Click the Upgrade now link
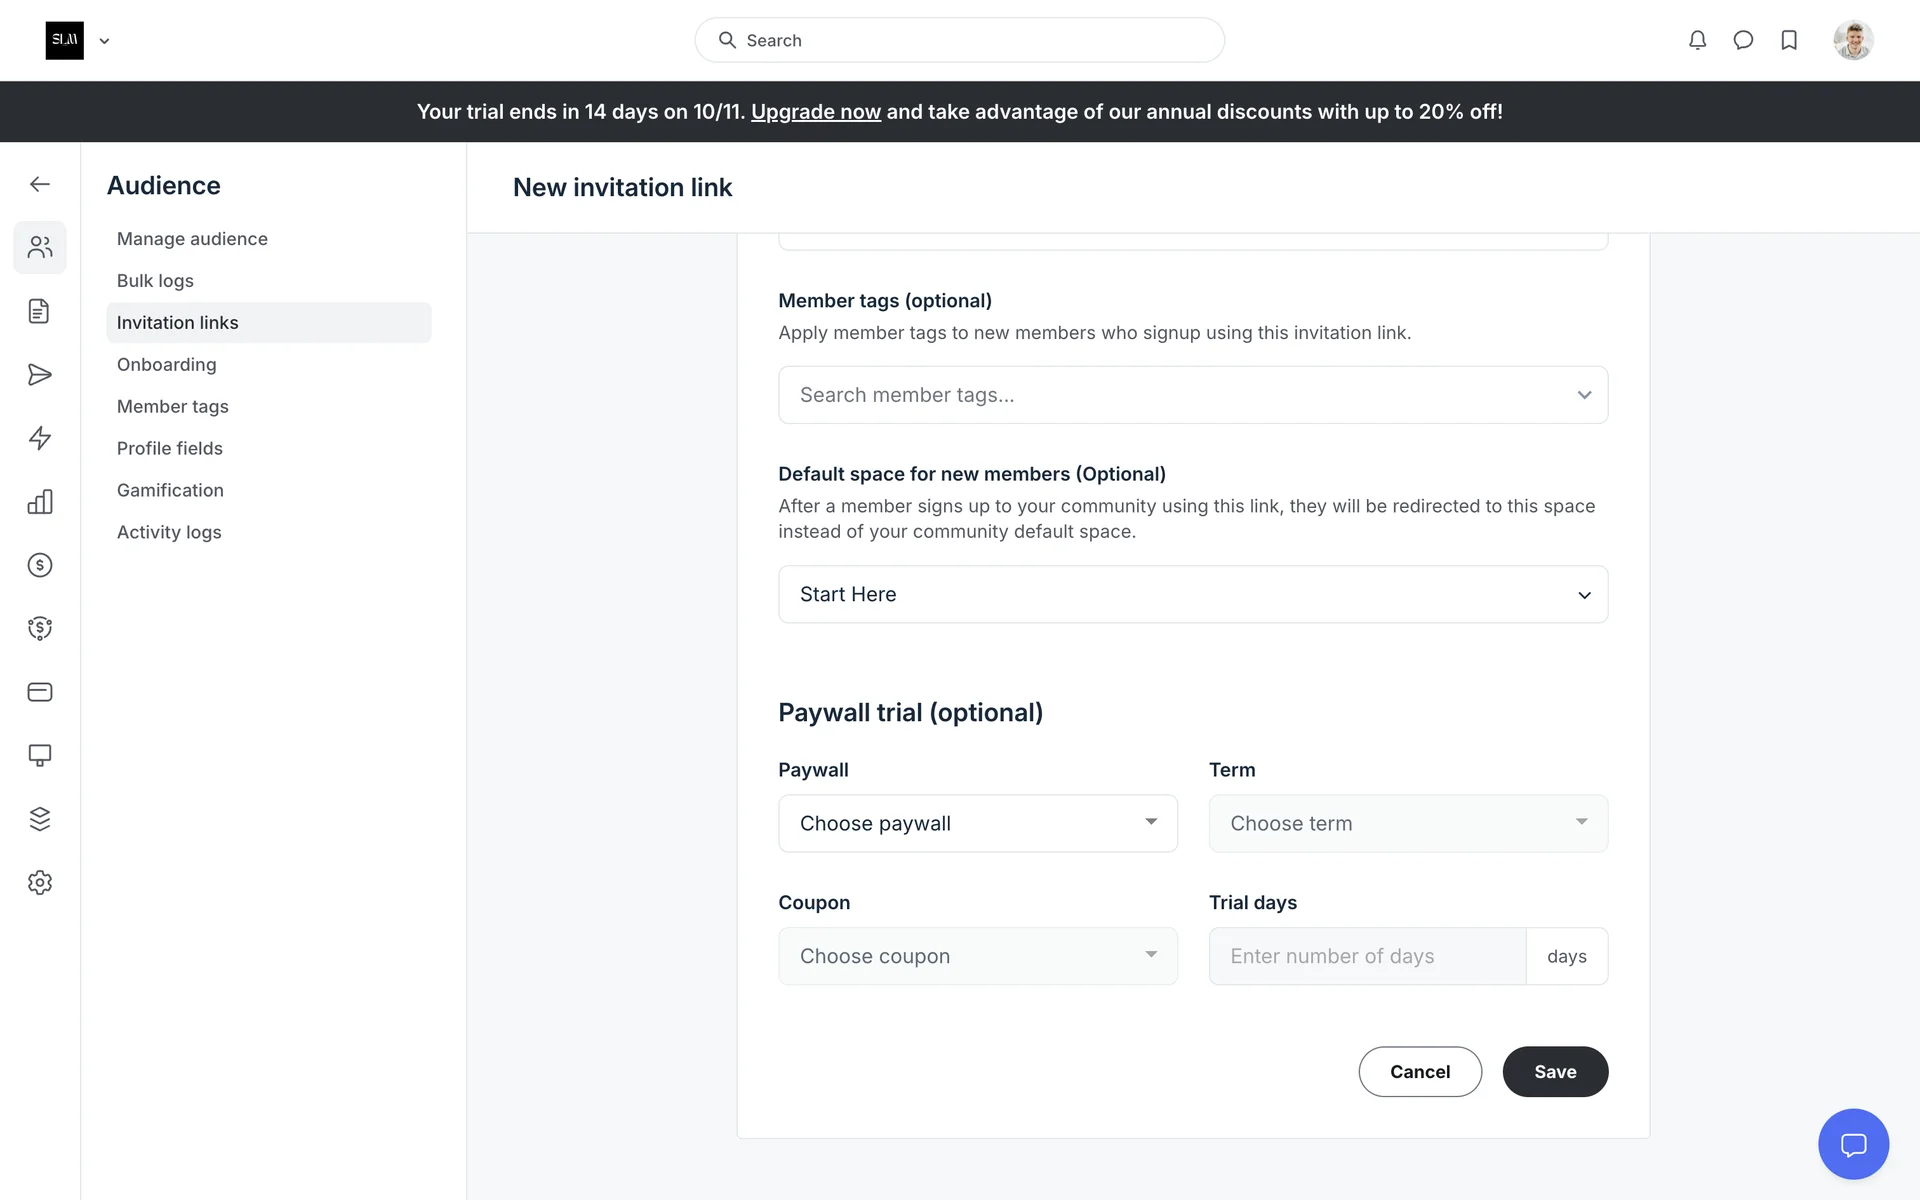Image resolution: width=1920 pixels, height=1200 pixels. tap(815, 112)
